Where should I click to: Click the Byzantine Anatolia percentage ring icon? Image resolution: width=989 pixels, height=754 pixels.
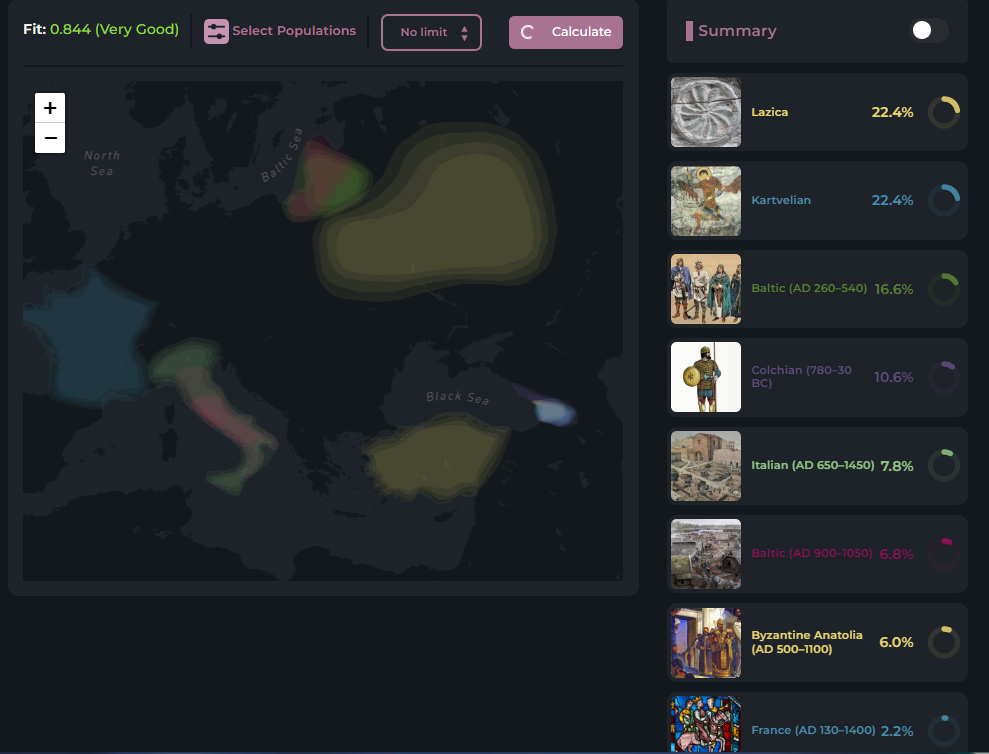pyautogui.click(x=943, y=642)
